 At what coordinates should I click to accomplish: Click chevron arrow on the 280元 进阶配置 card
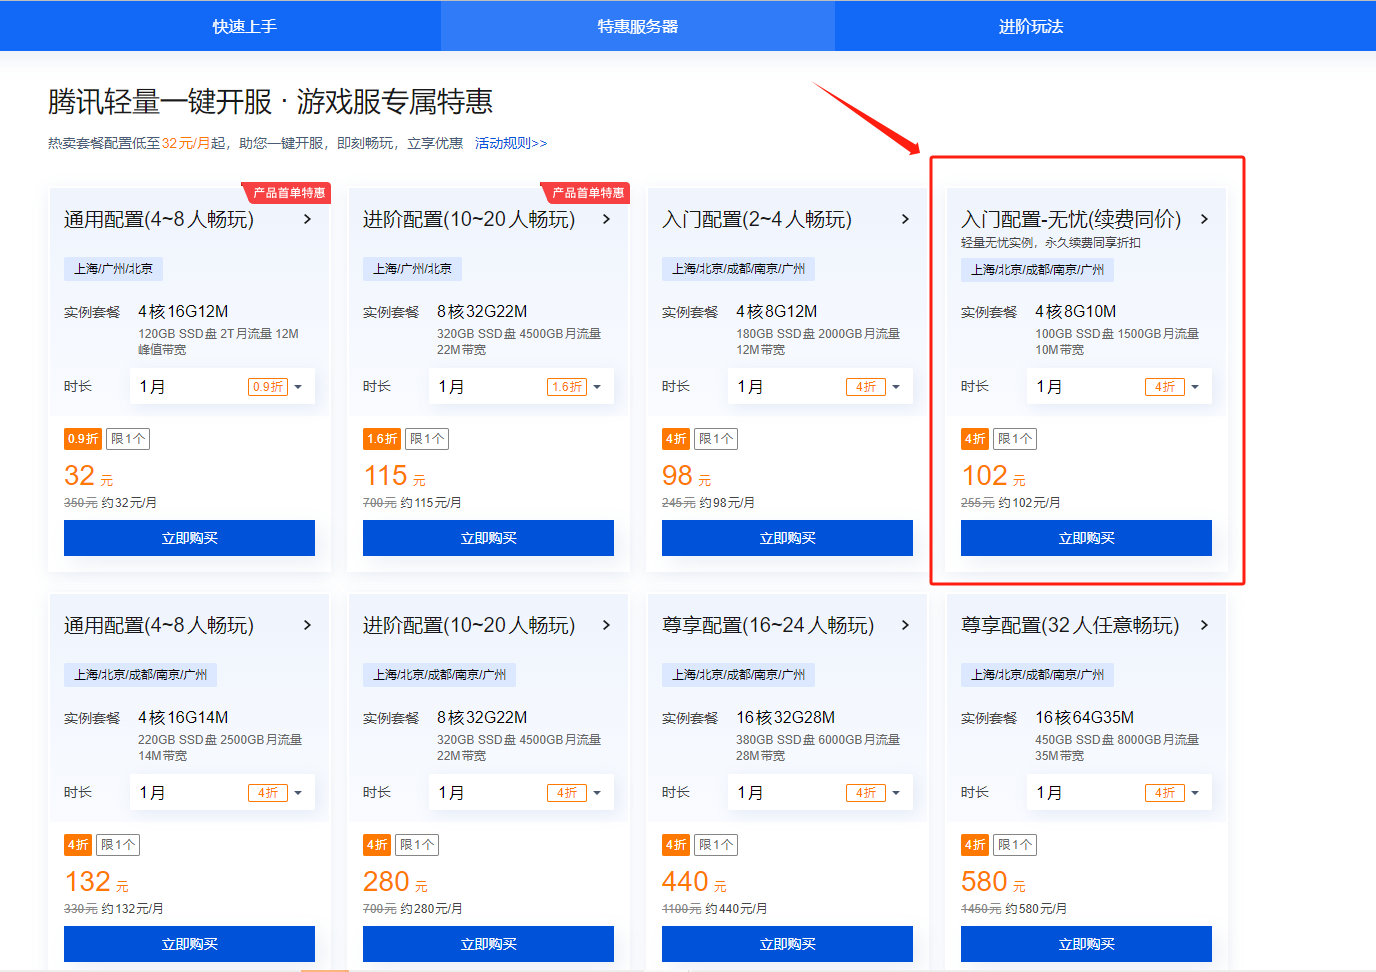coord(606,625)
